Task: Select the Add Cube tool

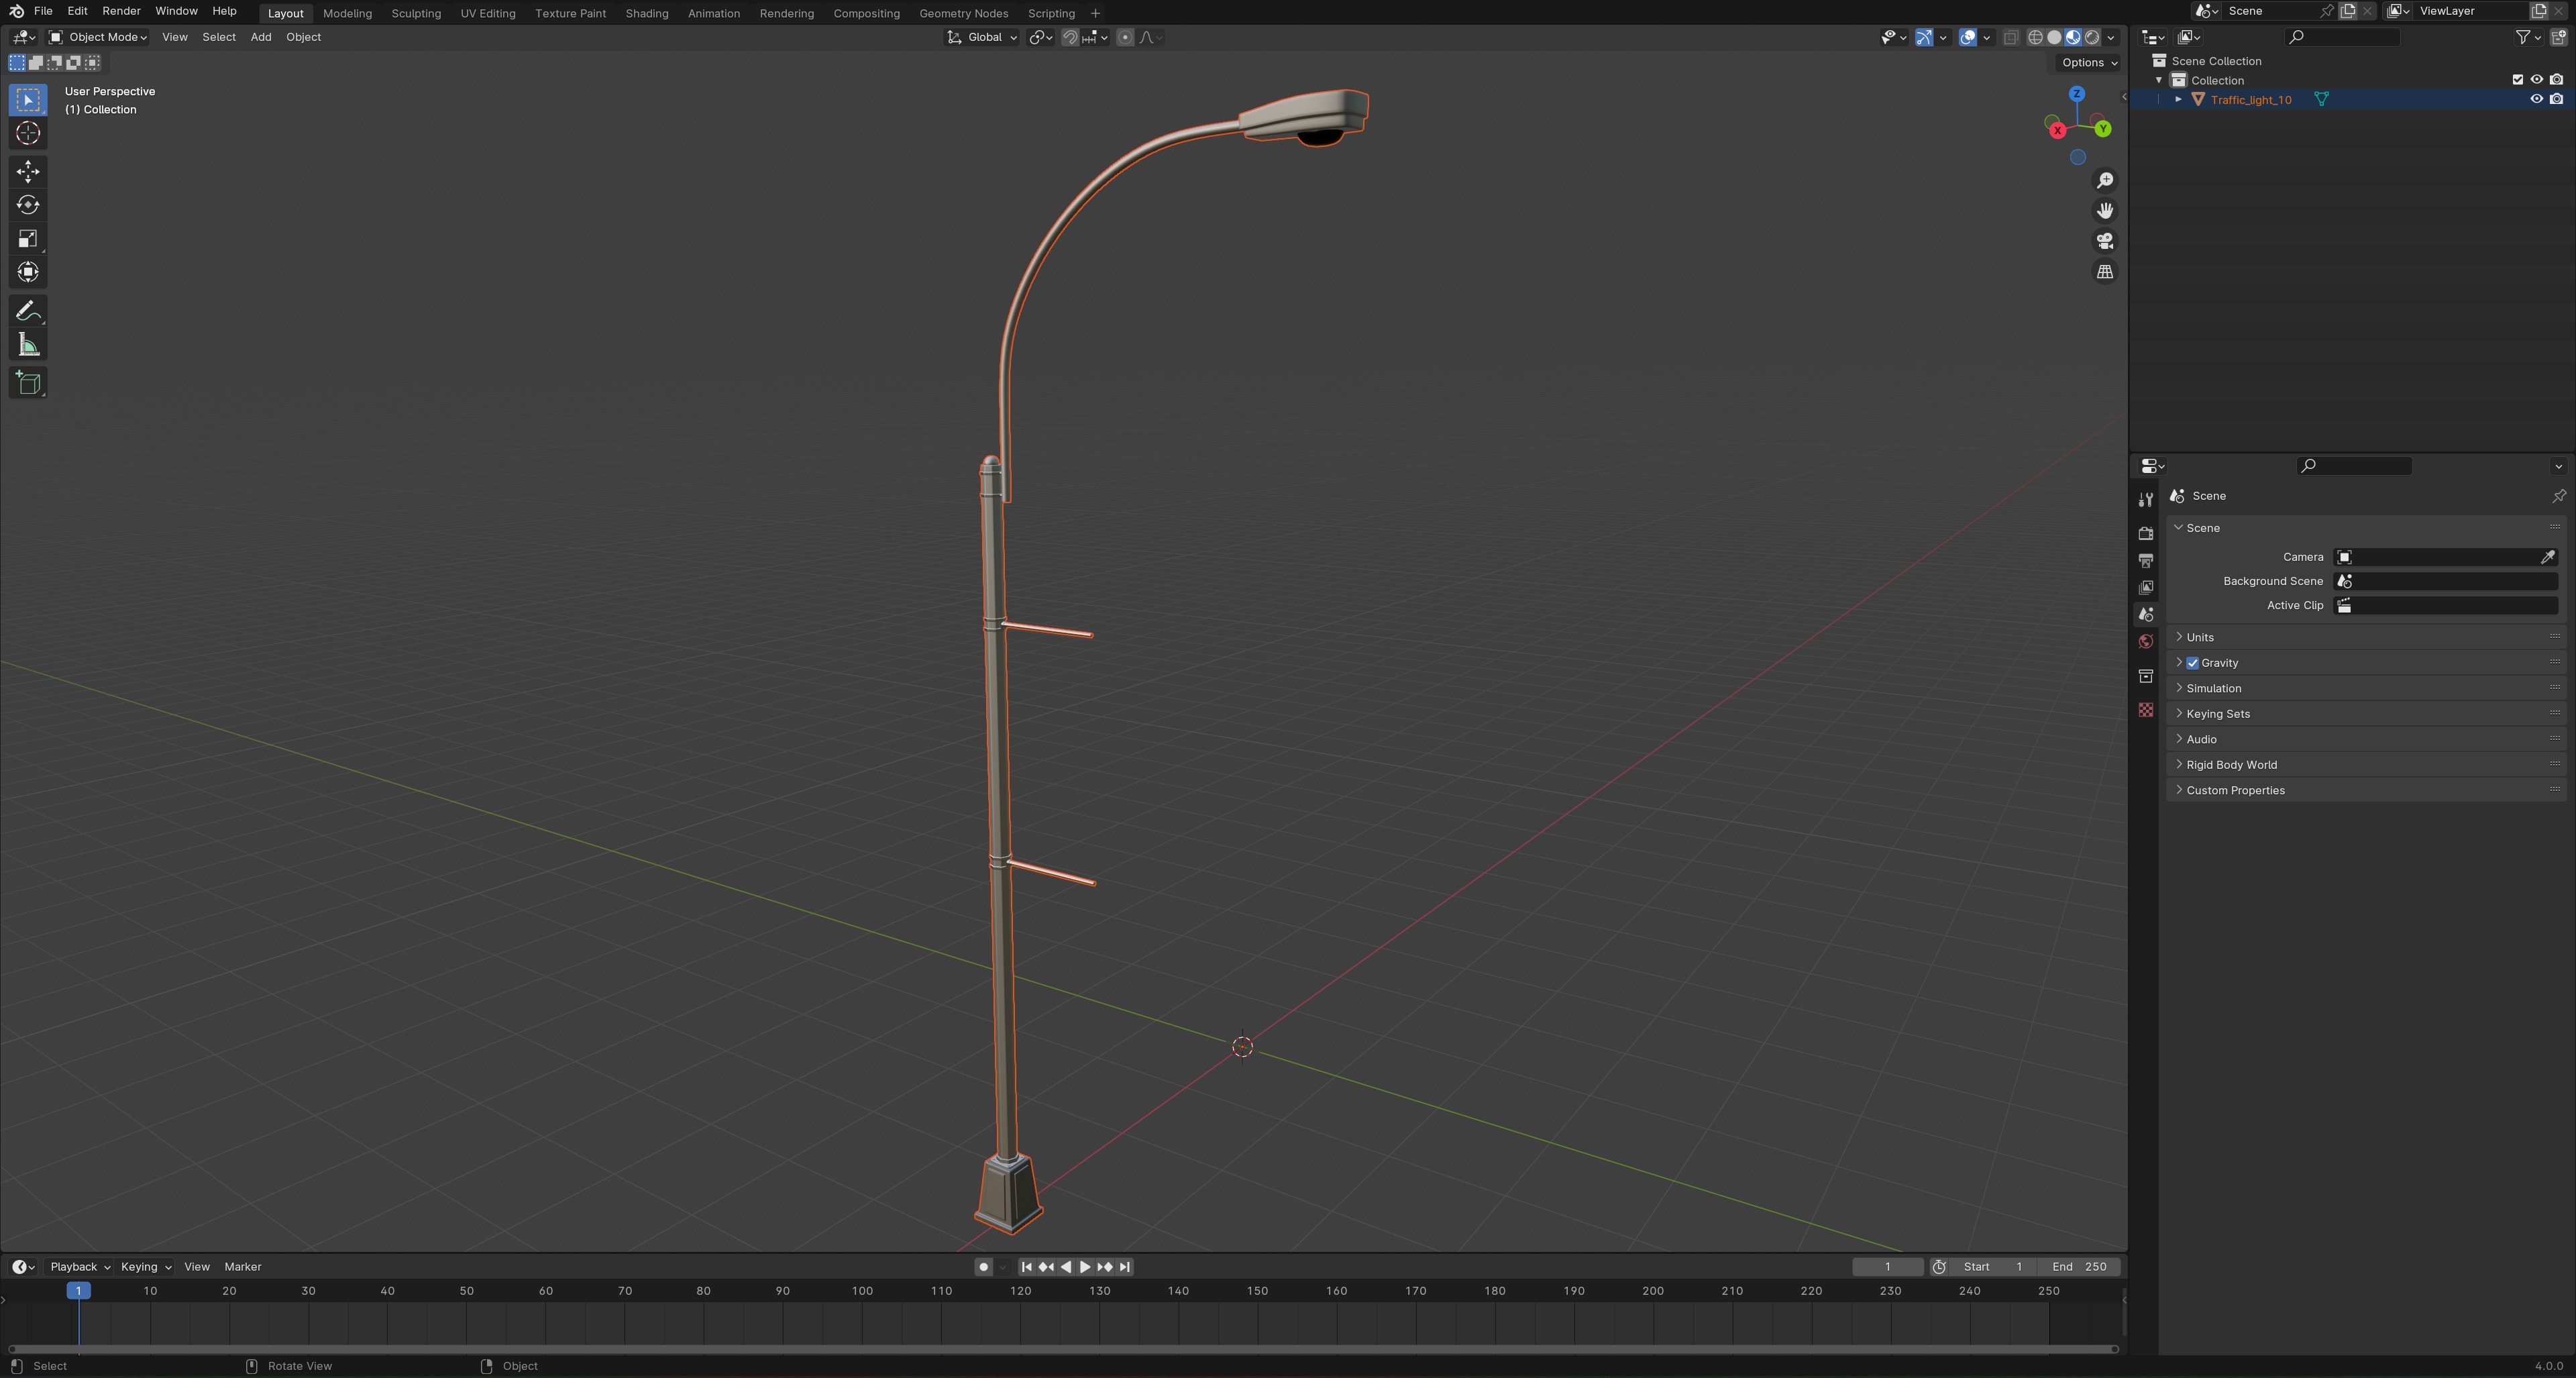Action: [28, 383]
